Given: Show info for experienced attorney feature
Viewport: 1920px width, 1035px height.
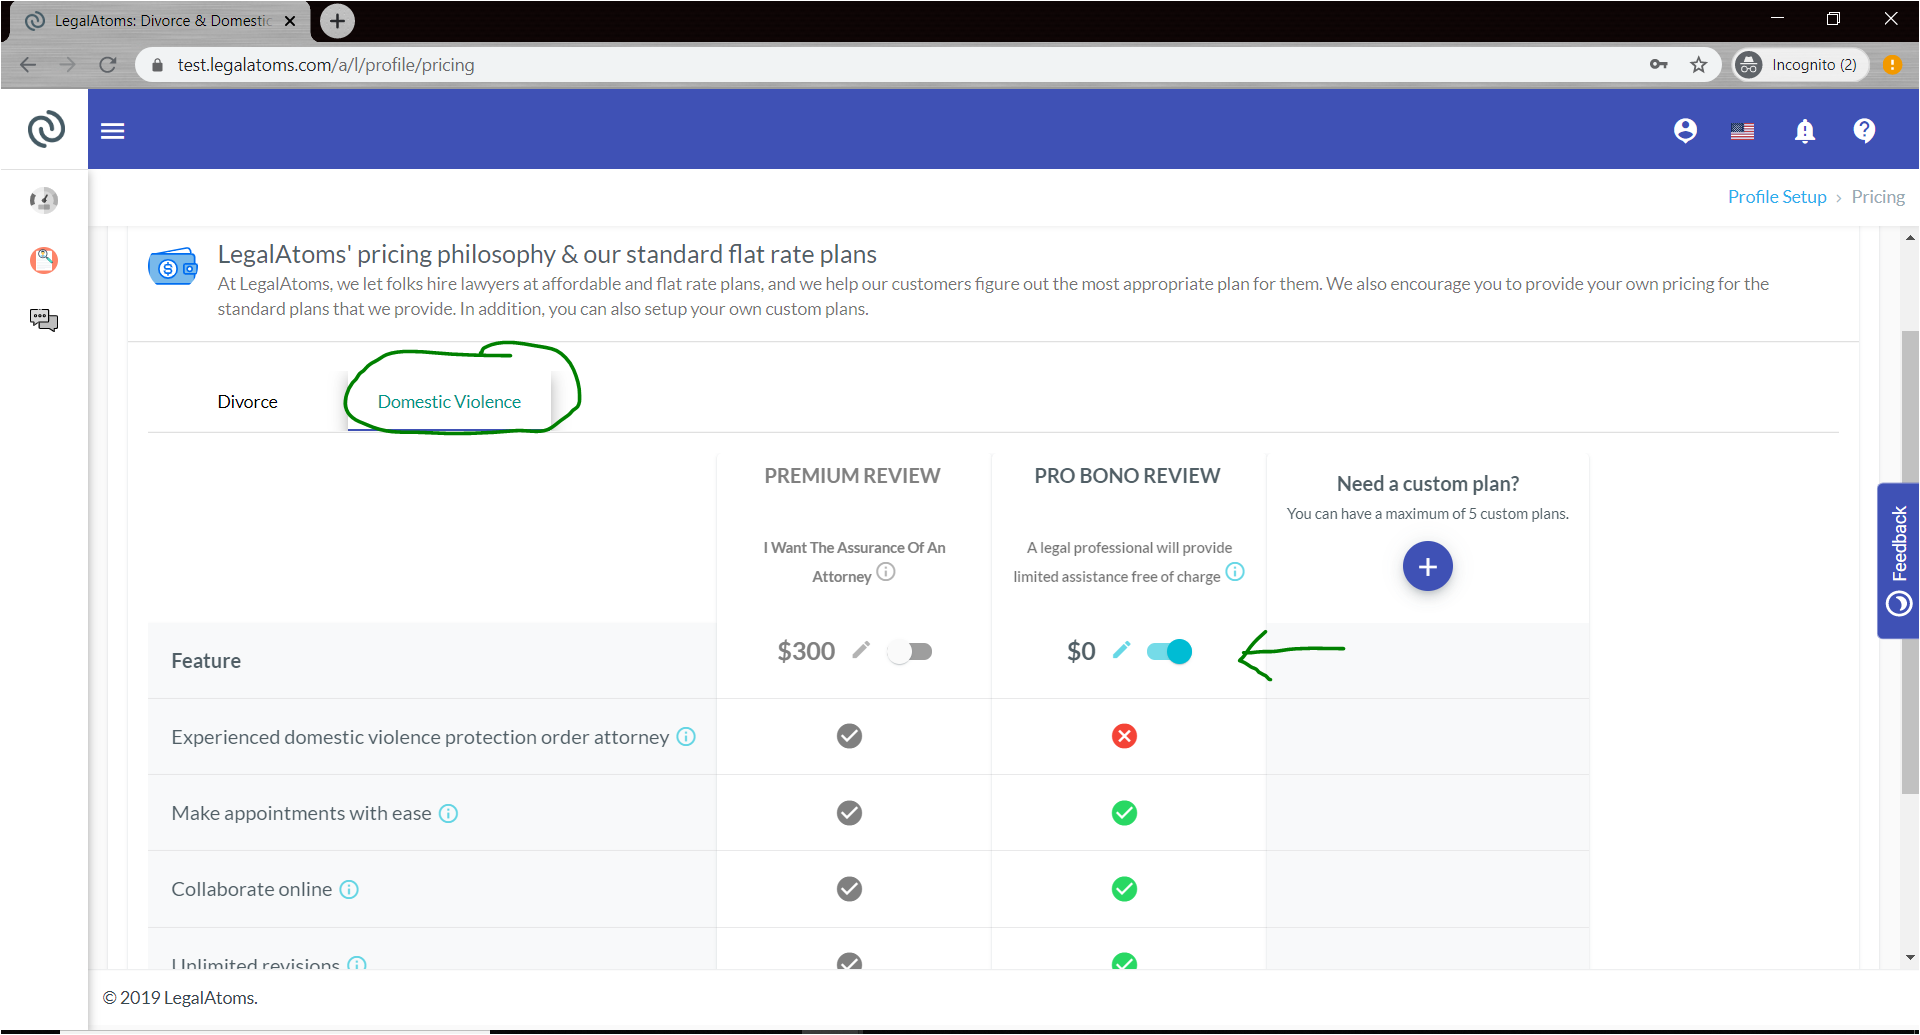Looking at the screenshot, I should (686, 737).
